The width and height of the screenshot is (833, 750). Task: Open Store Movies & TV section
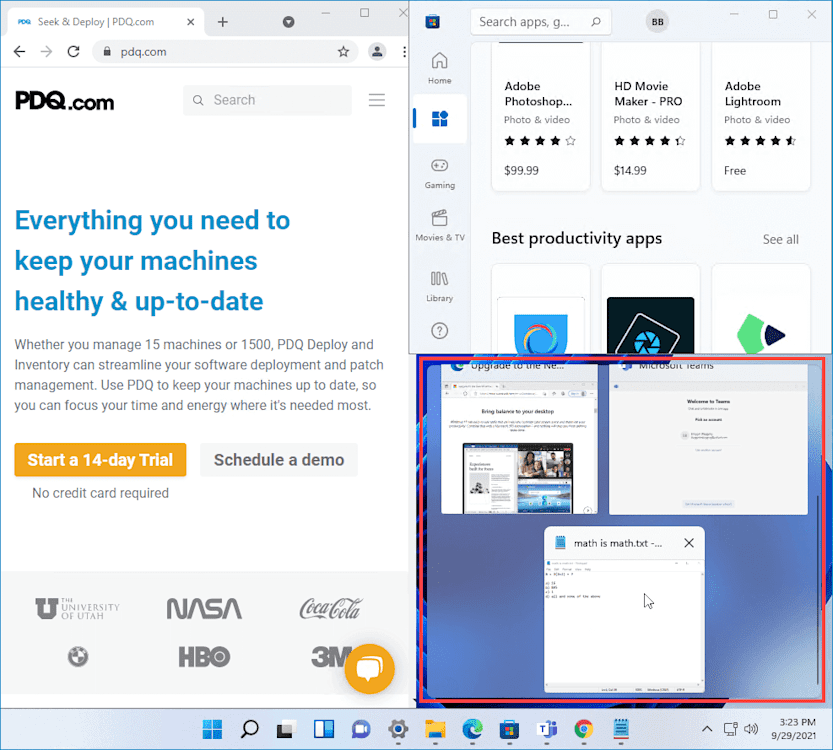(x=439, y=226)
